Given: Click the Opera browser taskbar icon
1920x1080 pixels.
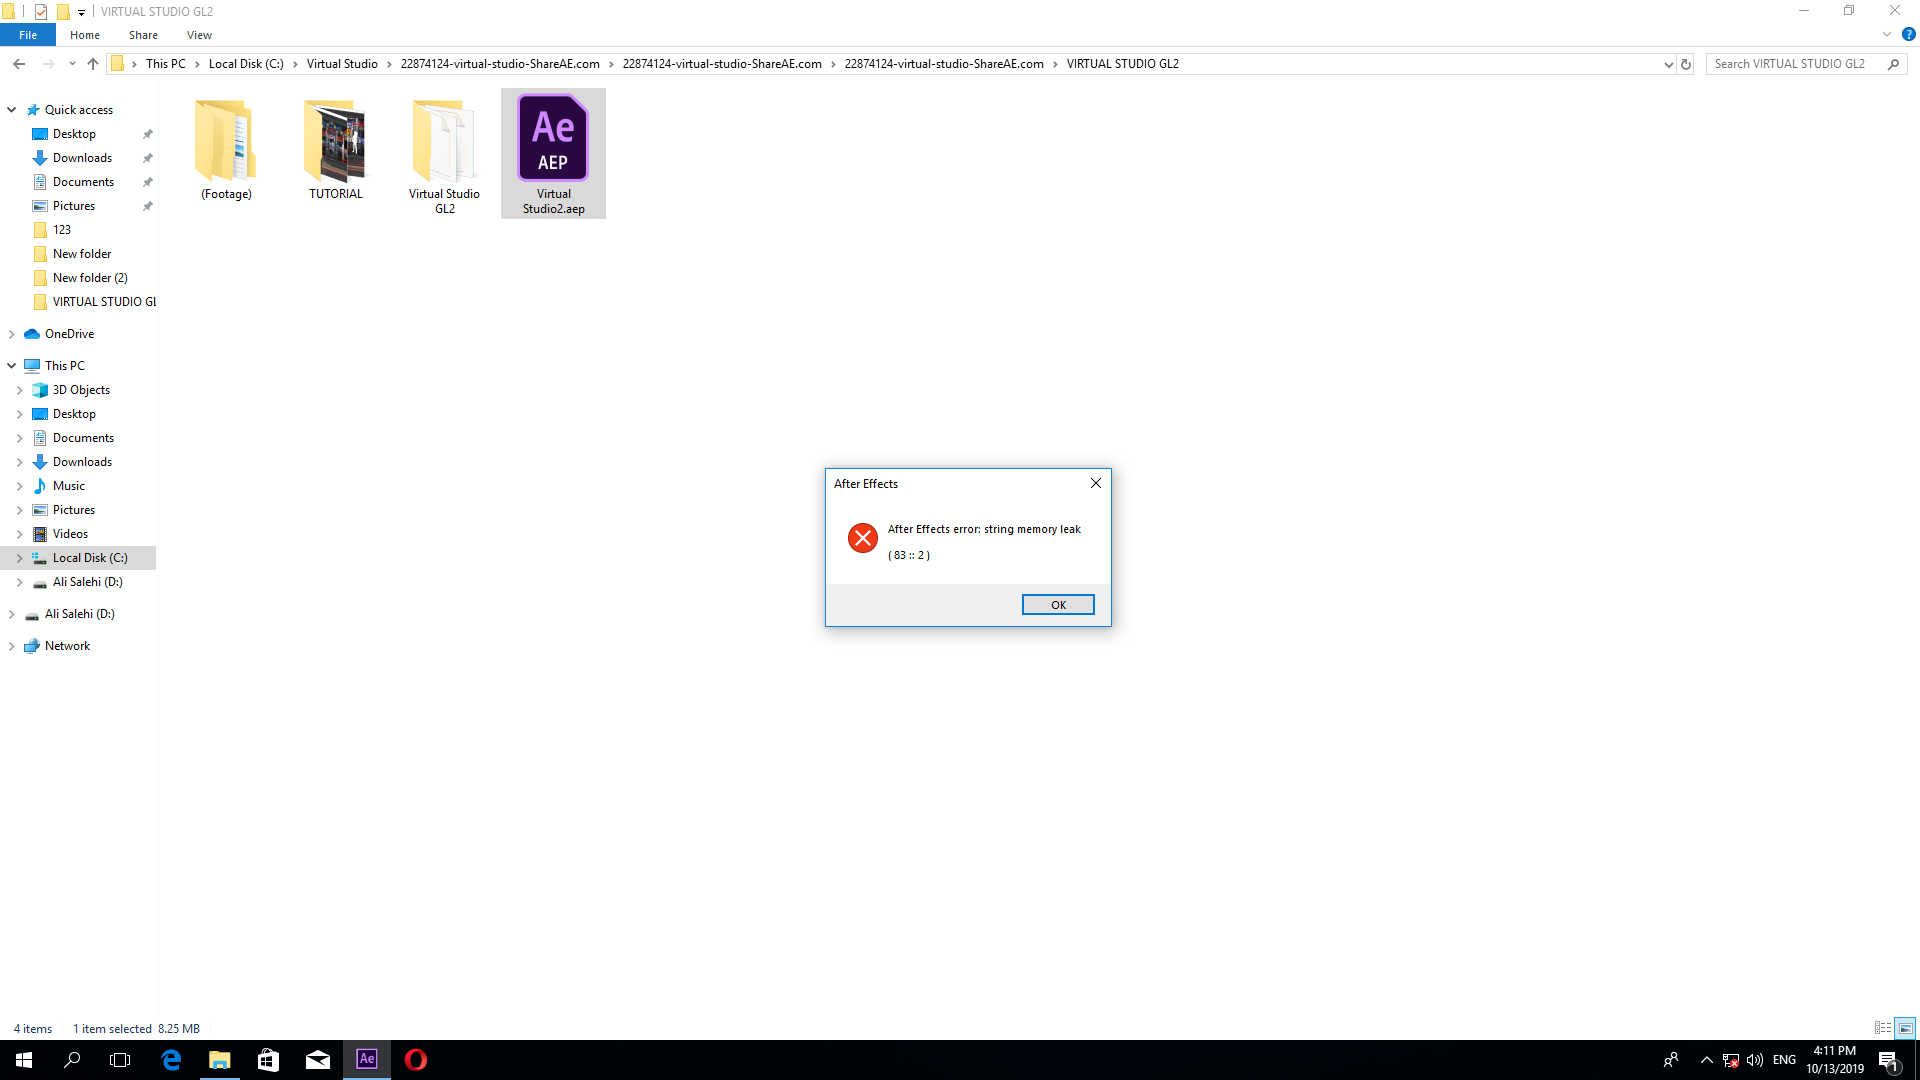Looking at the screenshot, I should click(x=417, y=1060).
